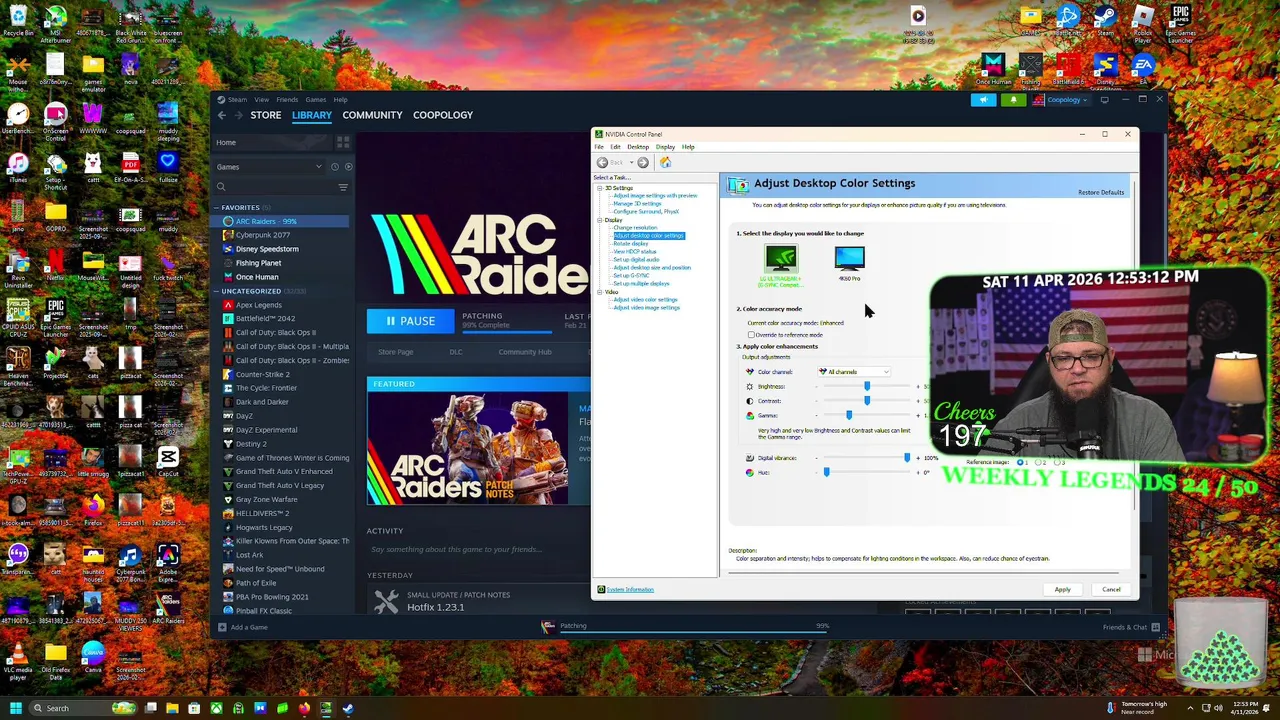Open the GOPRO folder on desktop
Screen dimensions: 1280x720
pos(55,215)
